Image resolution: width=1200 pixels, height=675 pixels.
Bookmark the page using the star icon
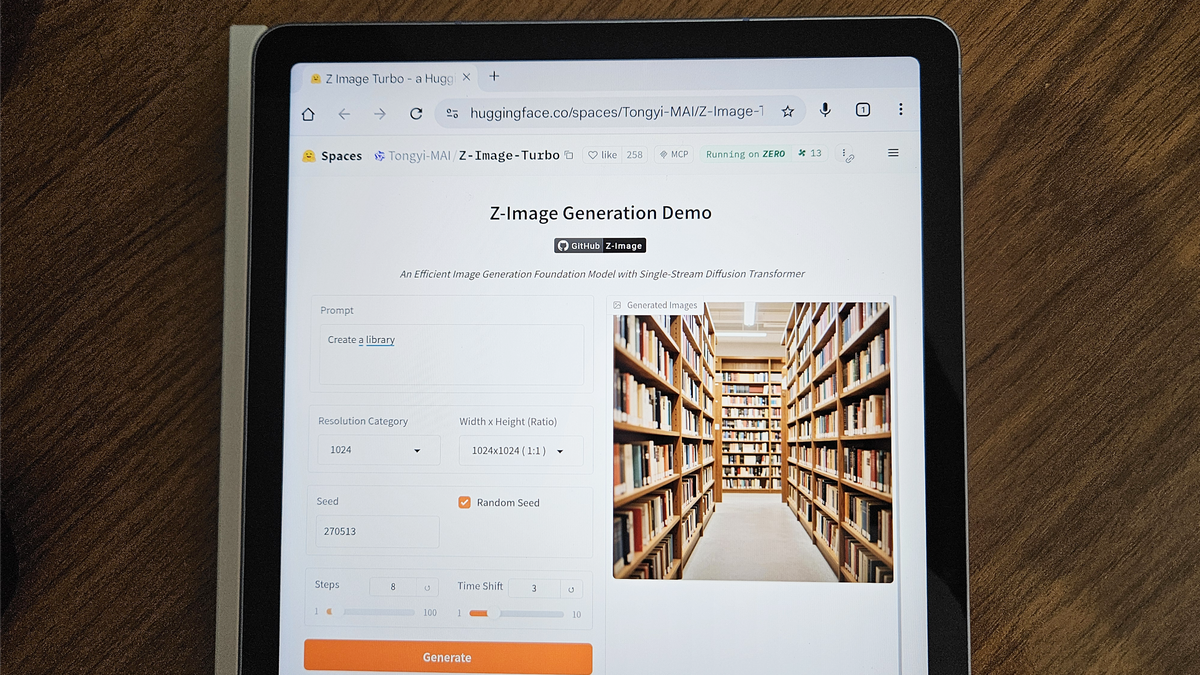[x=788, y=112]
